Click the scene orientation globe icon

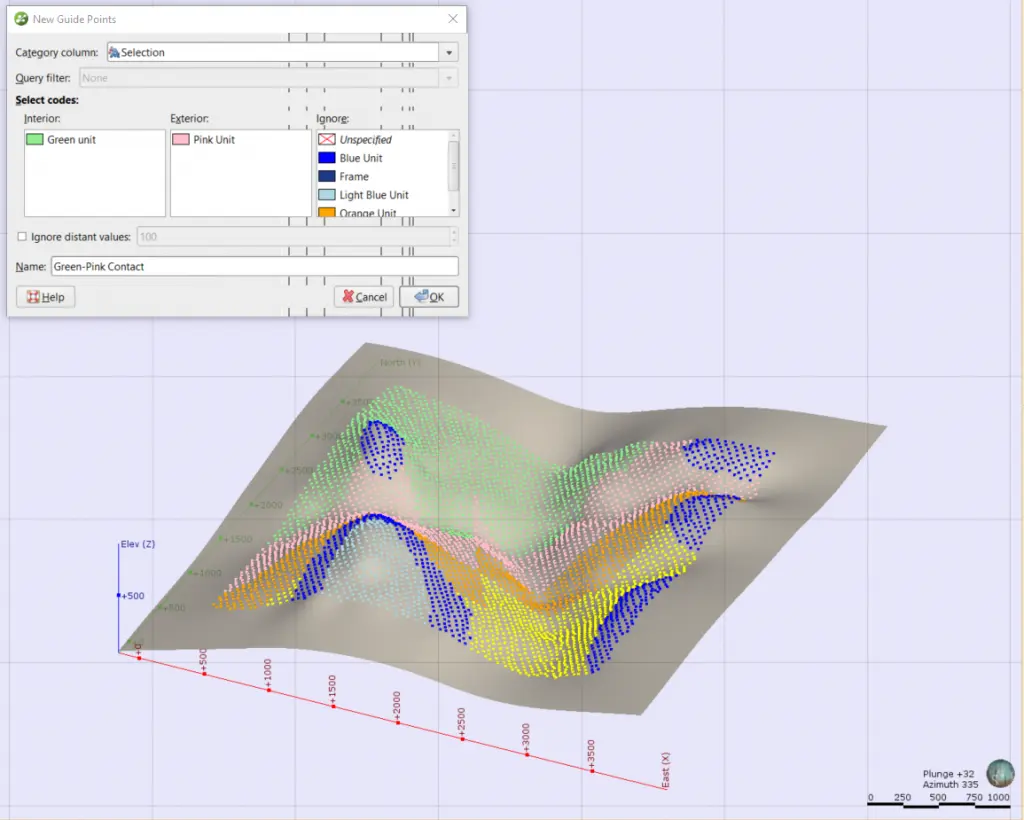pos(1000,774)
